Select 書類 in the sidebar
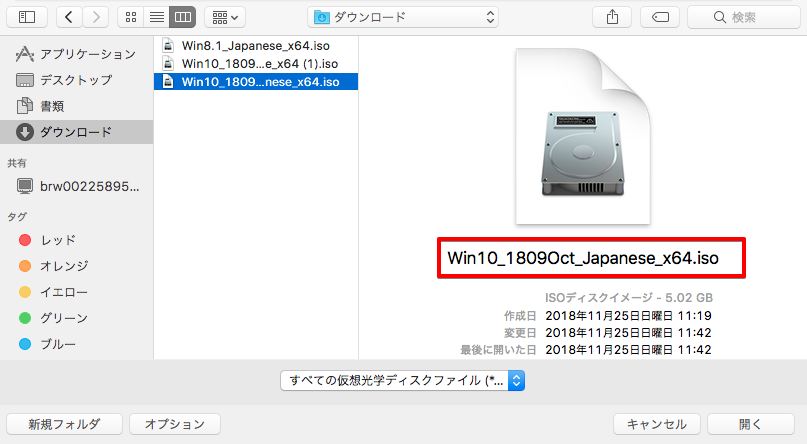The height and width of the screenshot is (444, 807). point(76,106)
